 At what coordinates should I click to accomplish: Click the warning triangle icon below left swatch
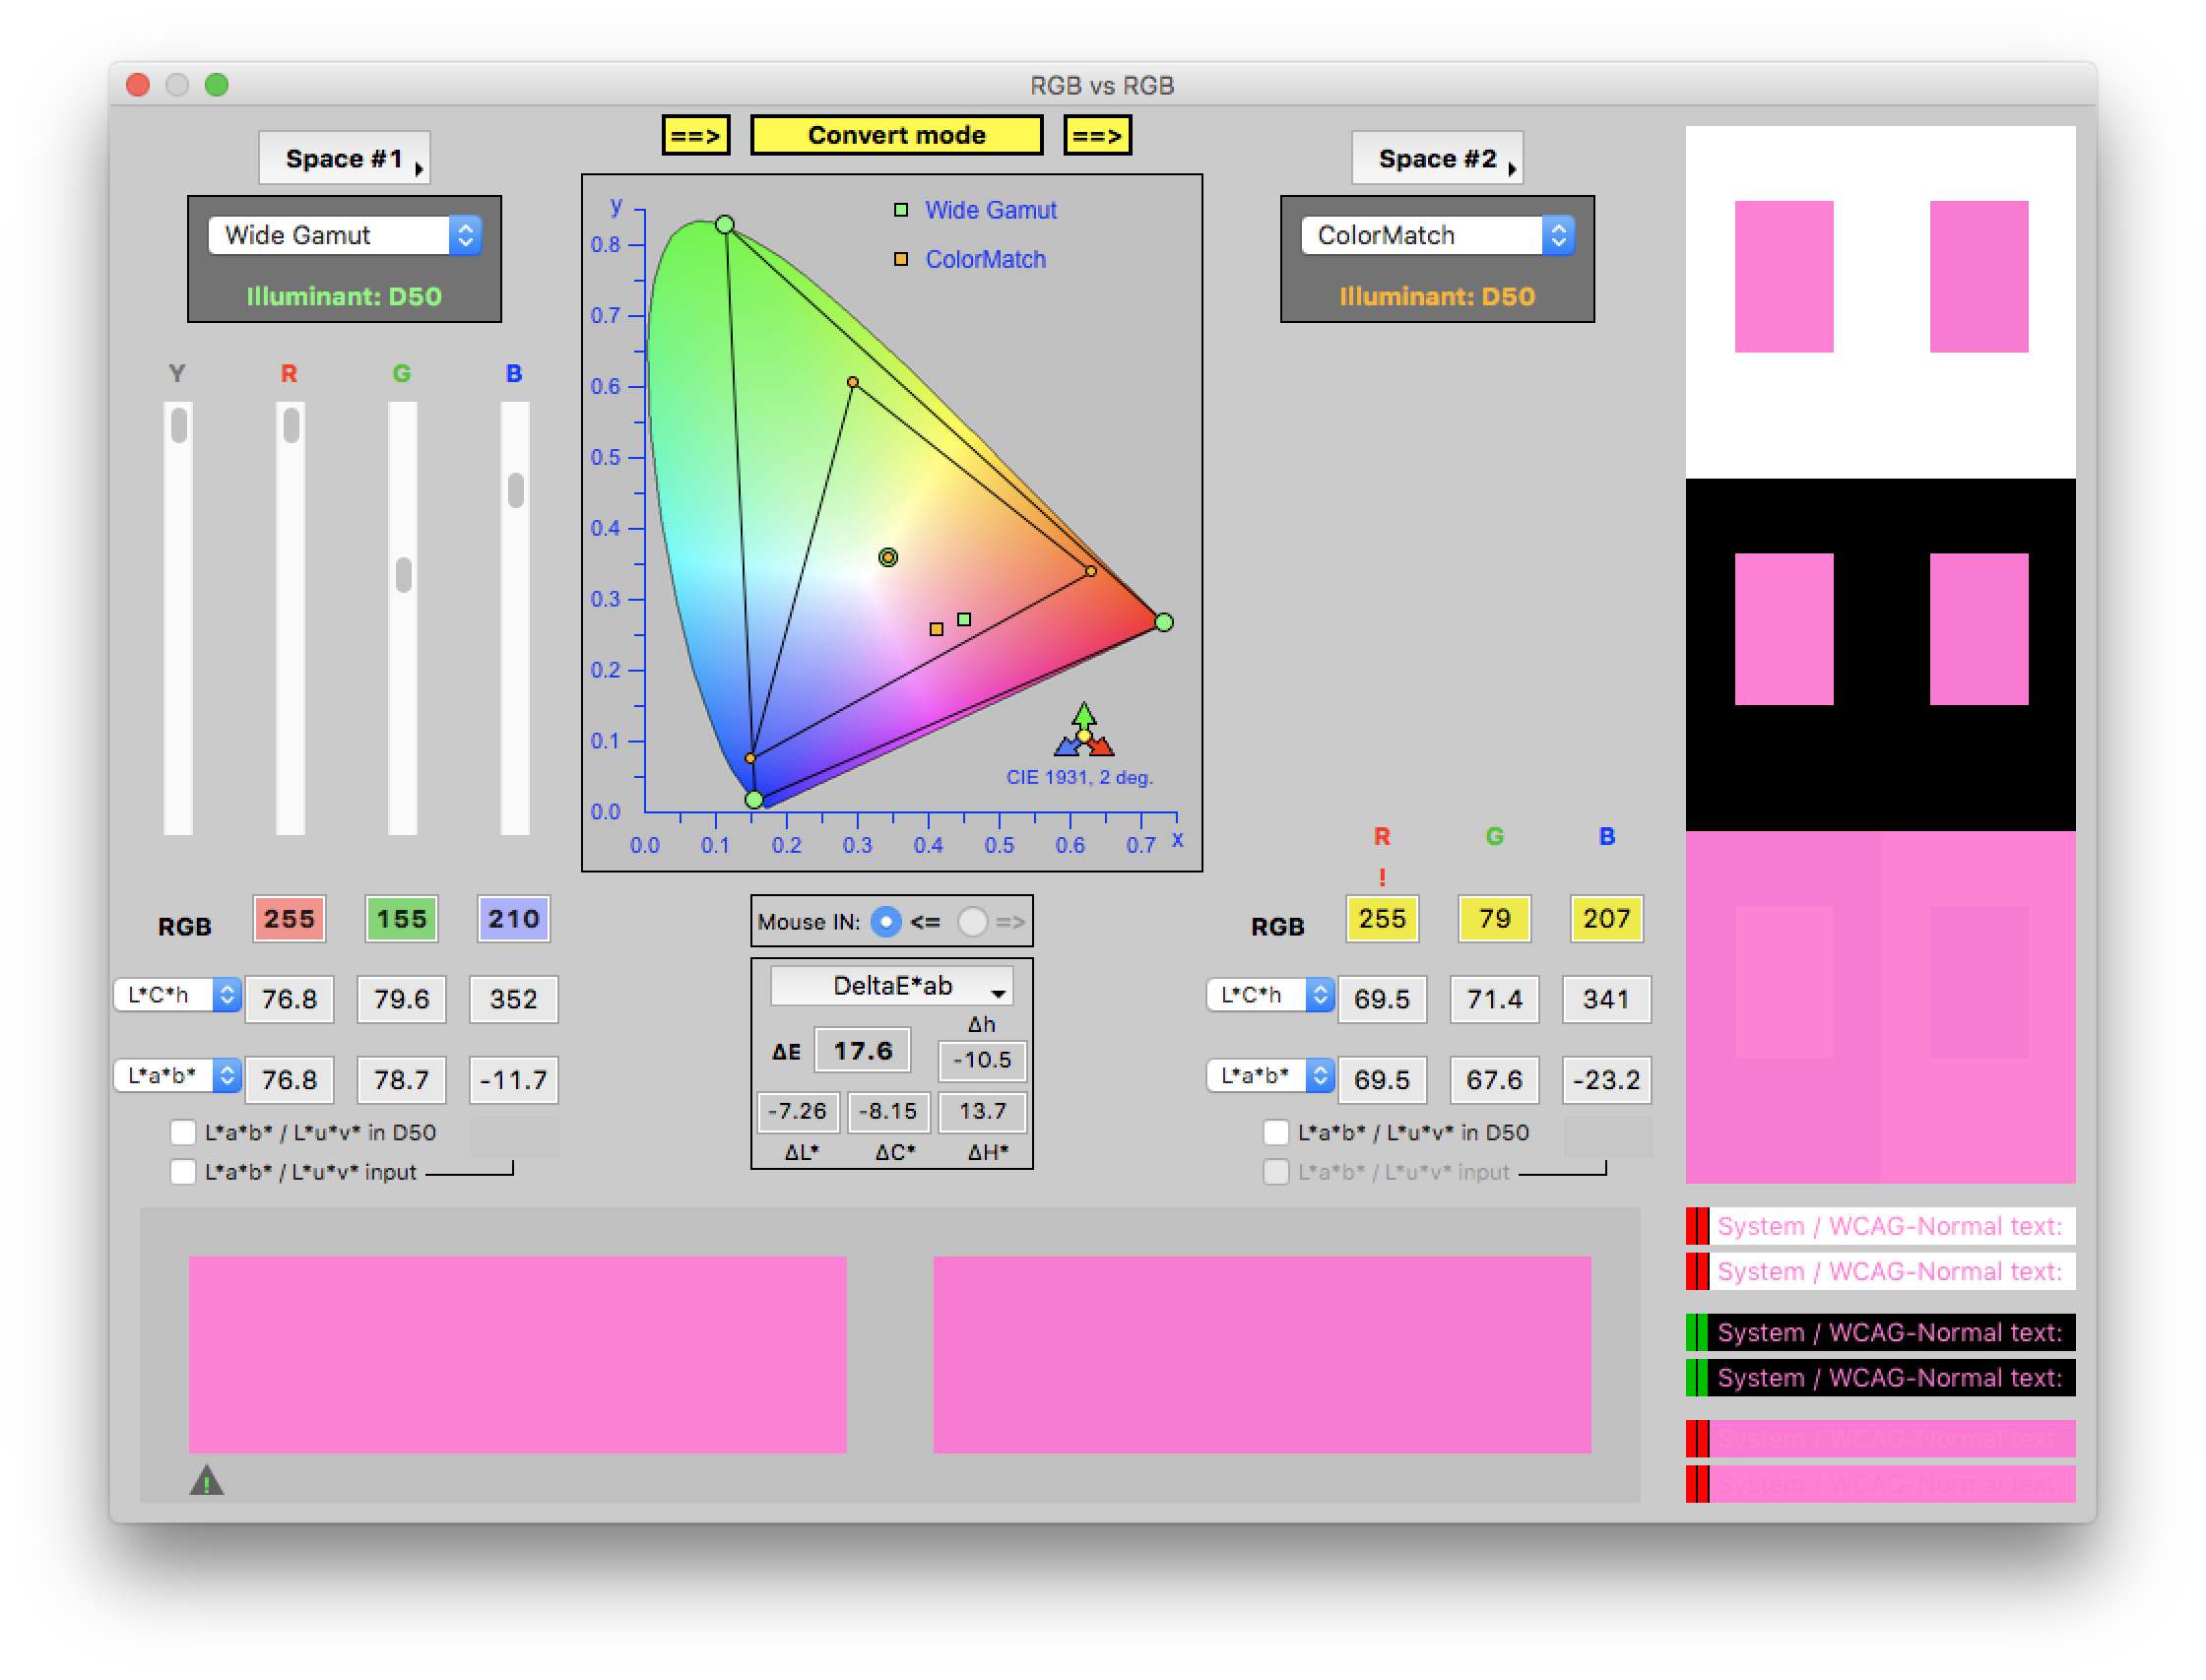point(207,1480)
